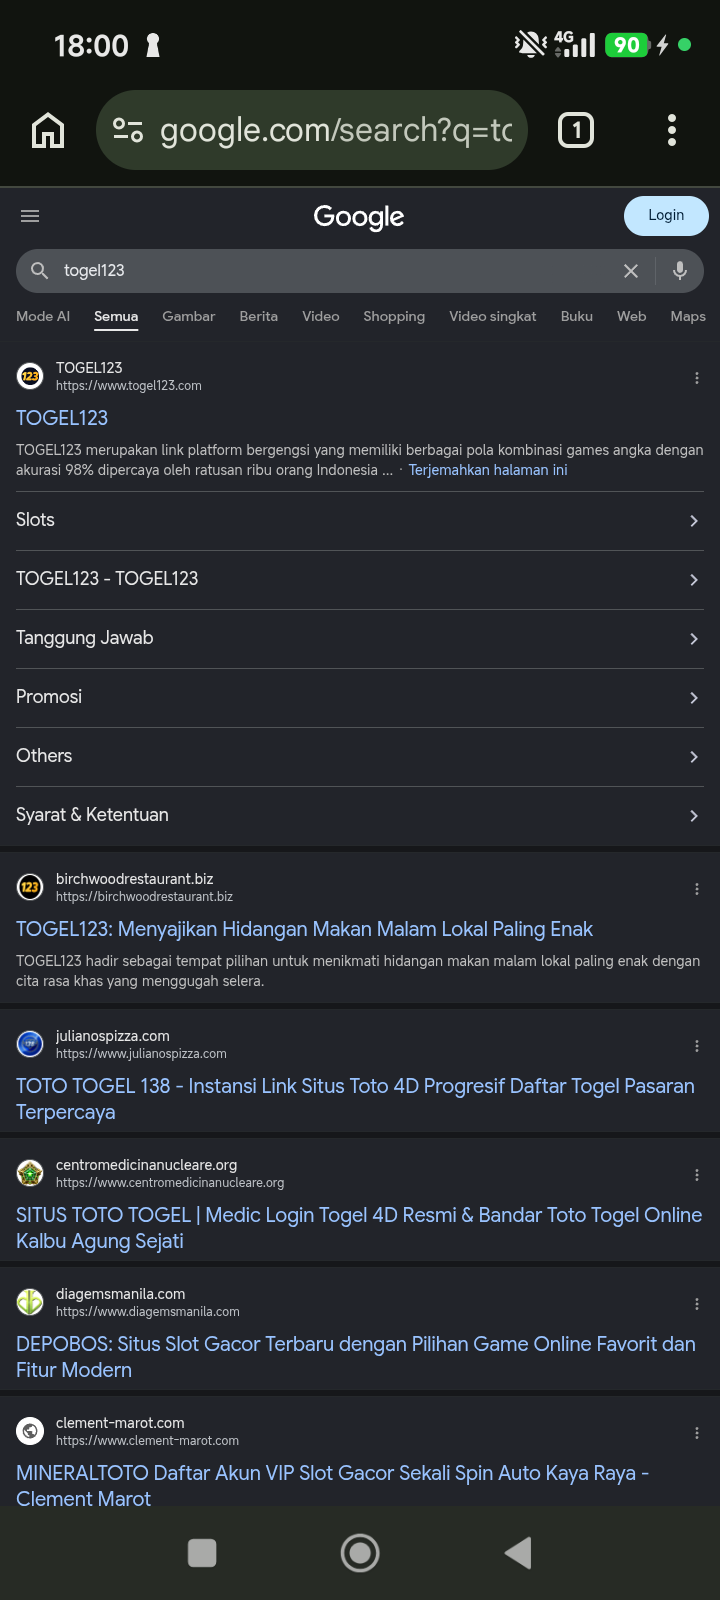Switch to the Berita search tab
This screenshot has width=720, height=1600.
click(x=259, y=316)
